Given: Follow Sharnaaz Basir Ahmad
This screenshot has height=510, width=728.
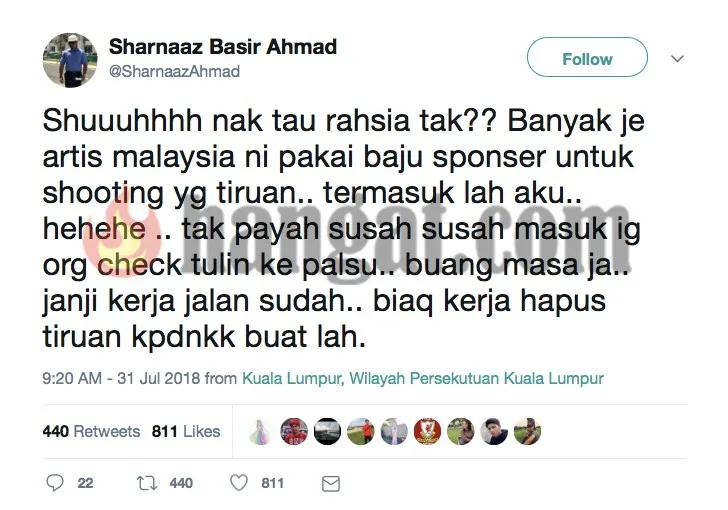Looking at the screenshot, I should click(x=587, y=58).
